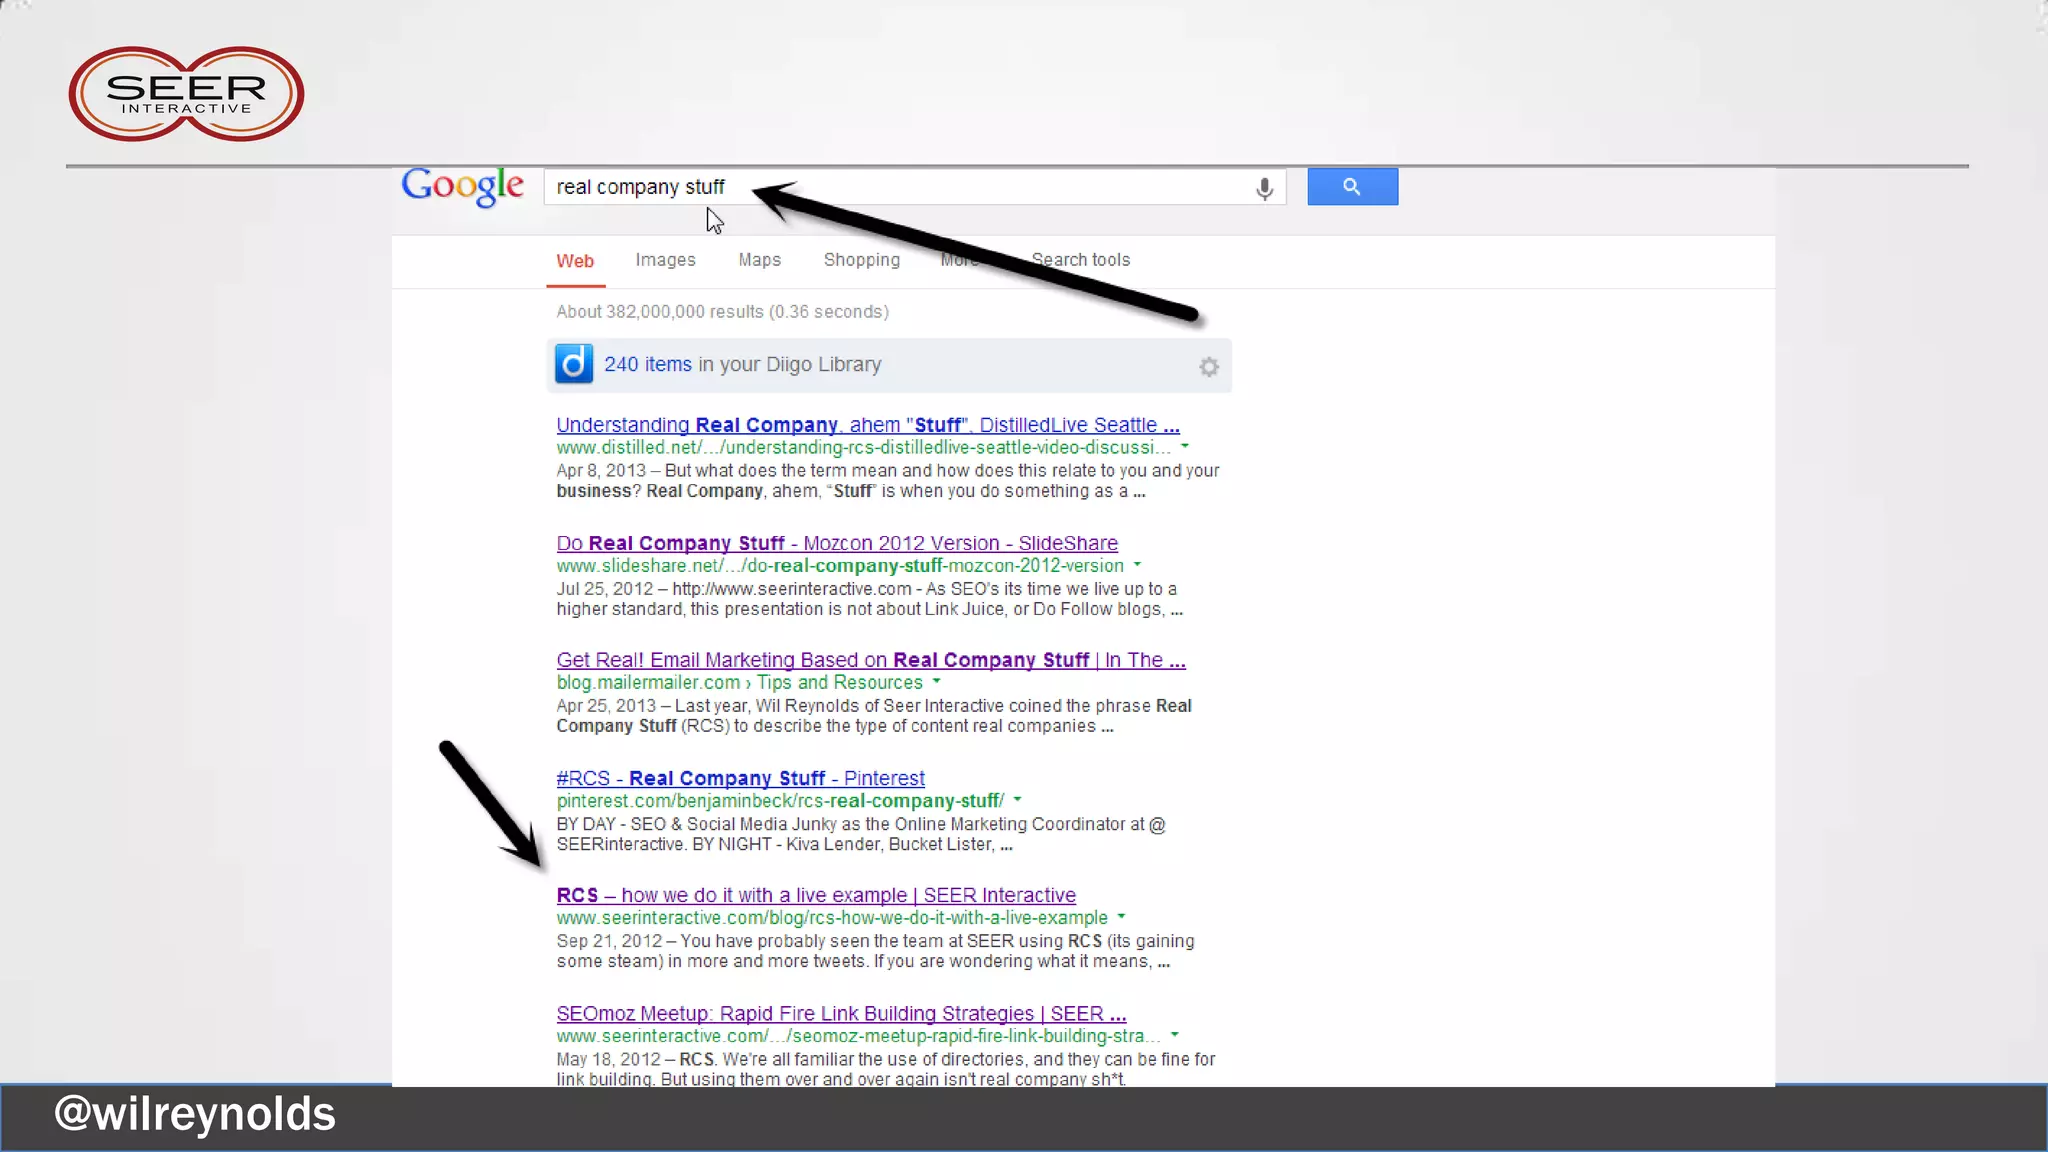Click the 240 items Diigo Library link
Screen dimensions: 2048x1152
click(x=647, y=364)
